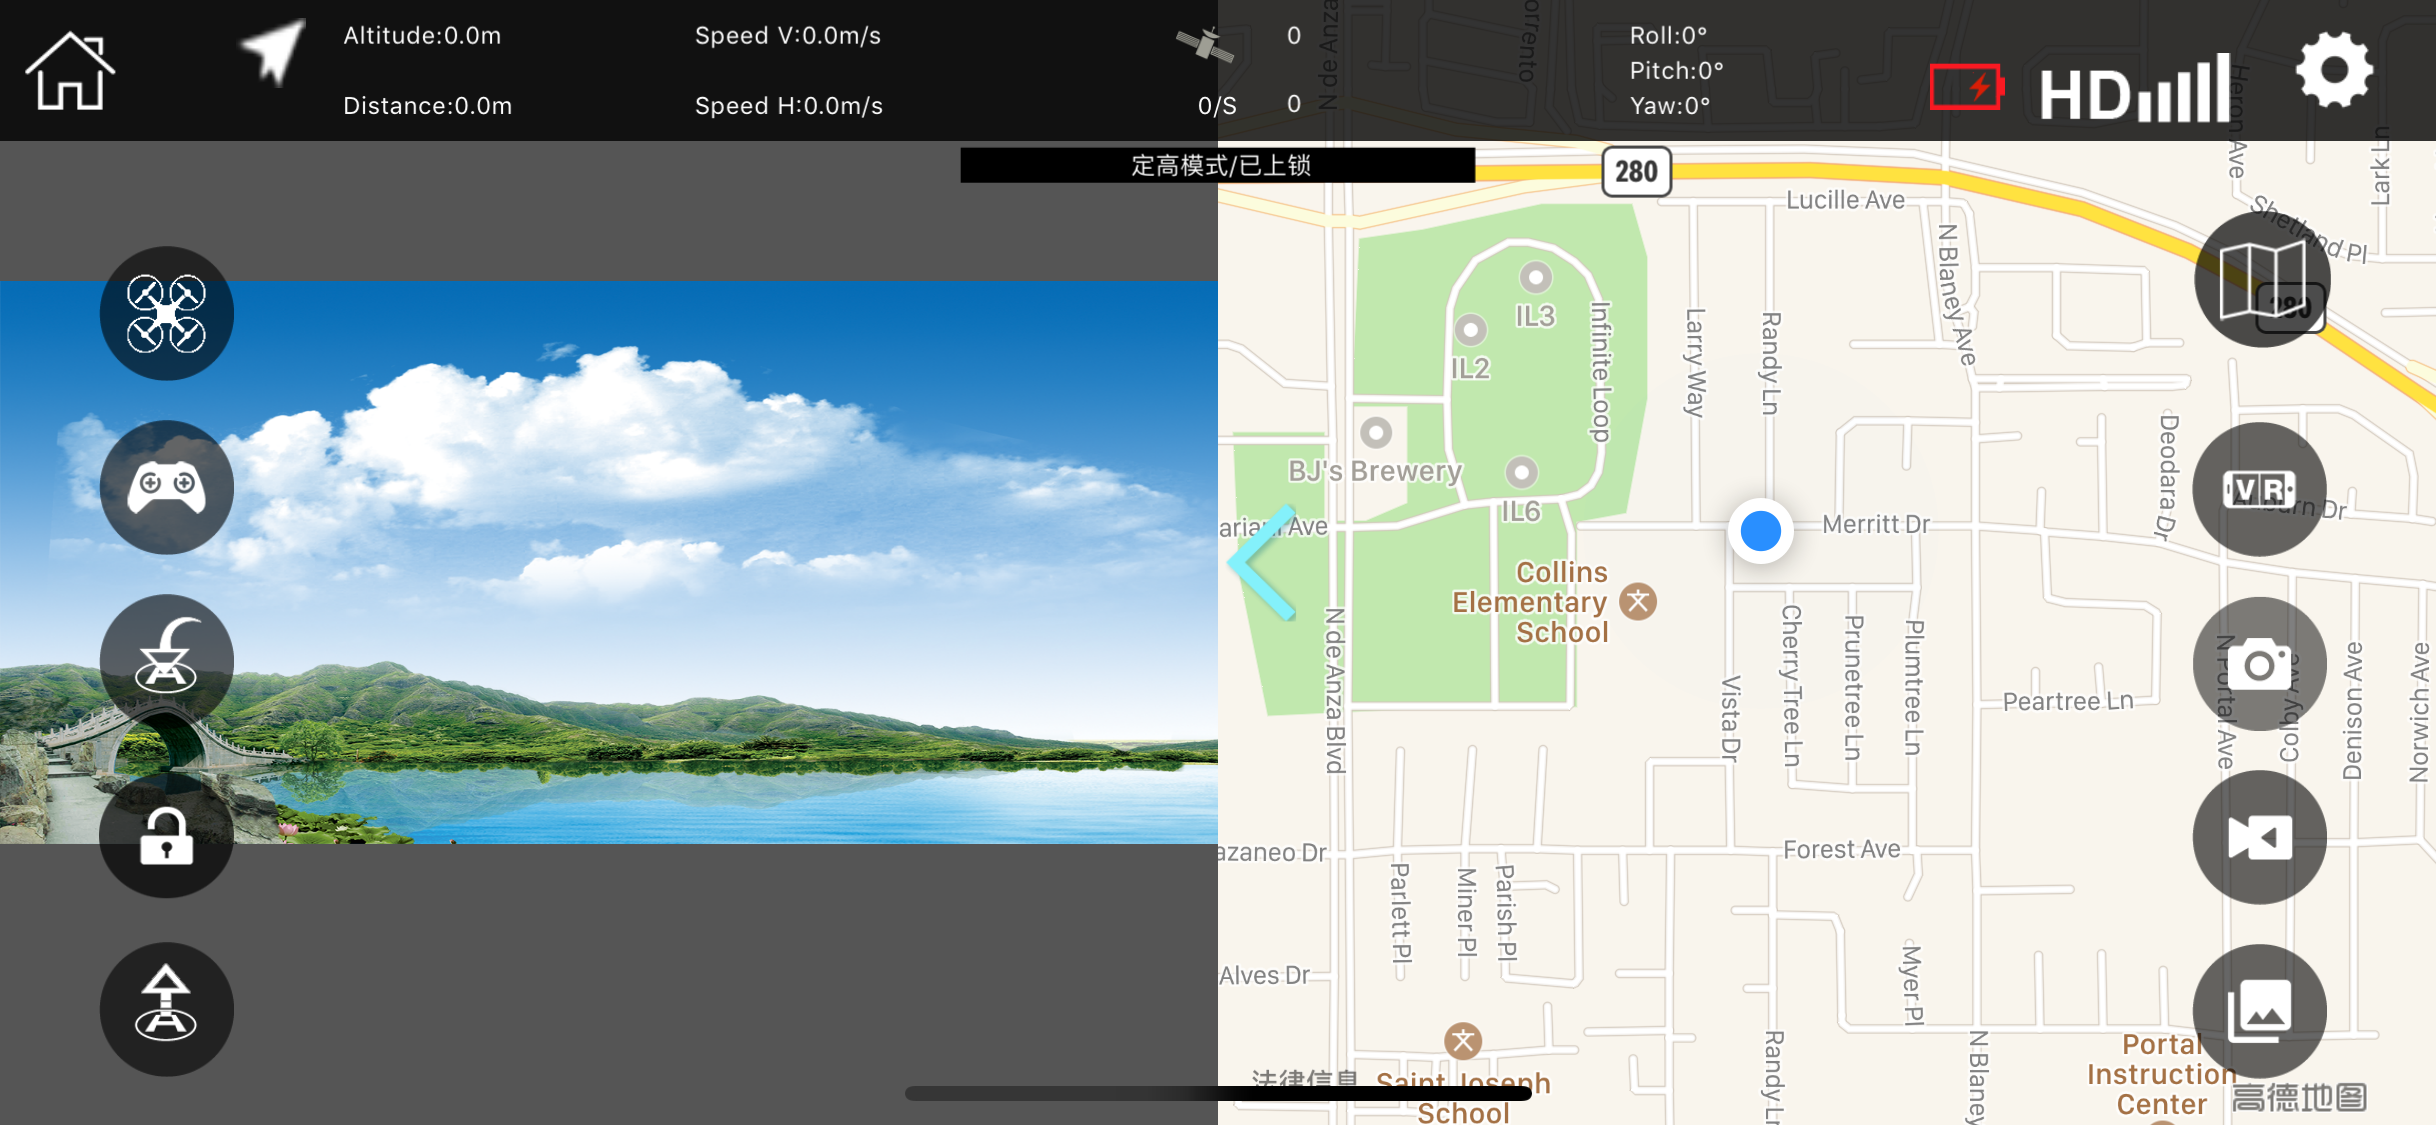Viewport: 2436px width, 1125px height.
Task: Toggle the motor lock/unlock button
Action: pyautogui.click(x=166, y=835)
